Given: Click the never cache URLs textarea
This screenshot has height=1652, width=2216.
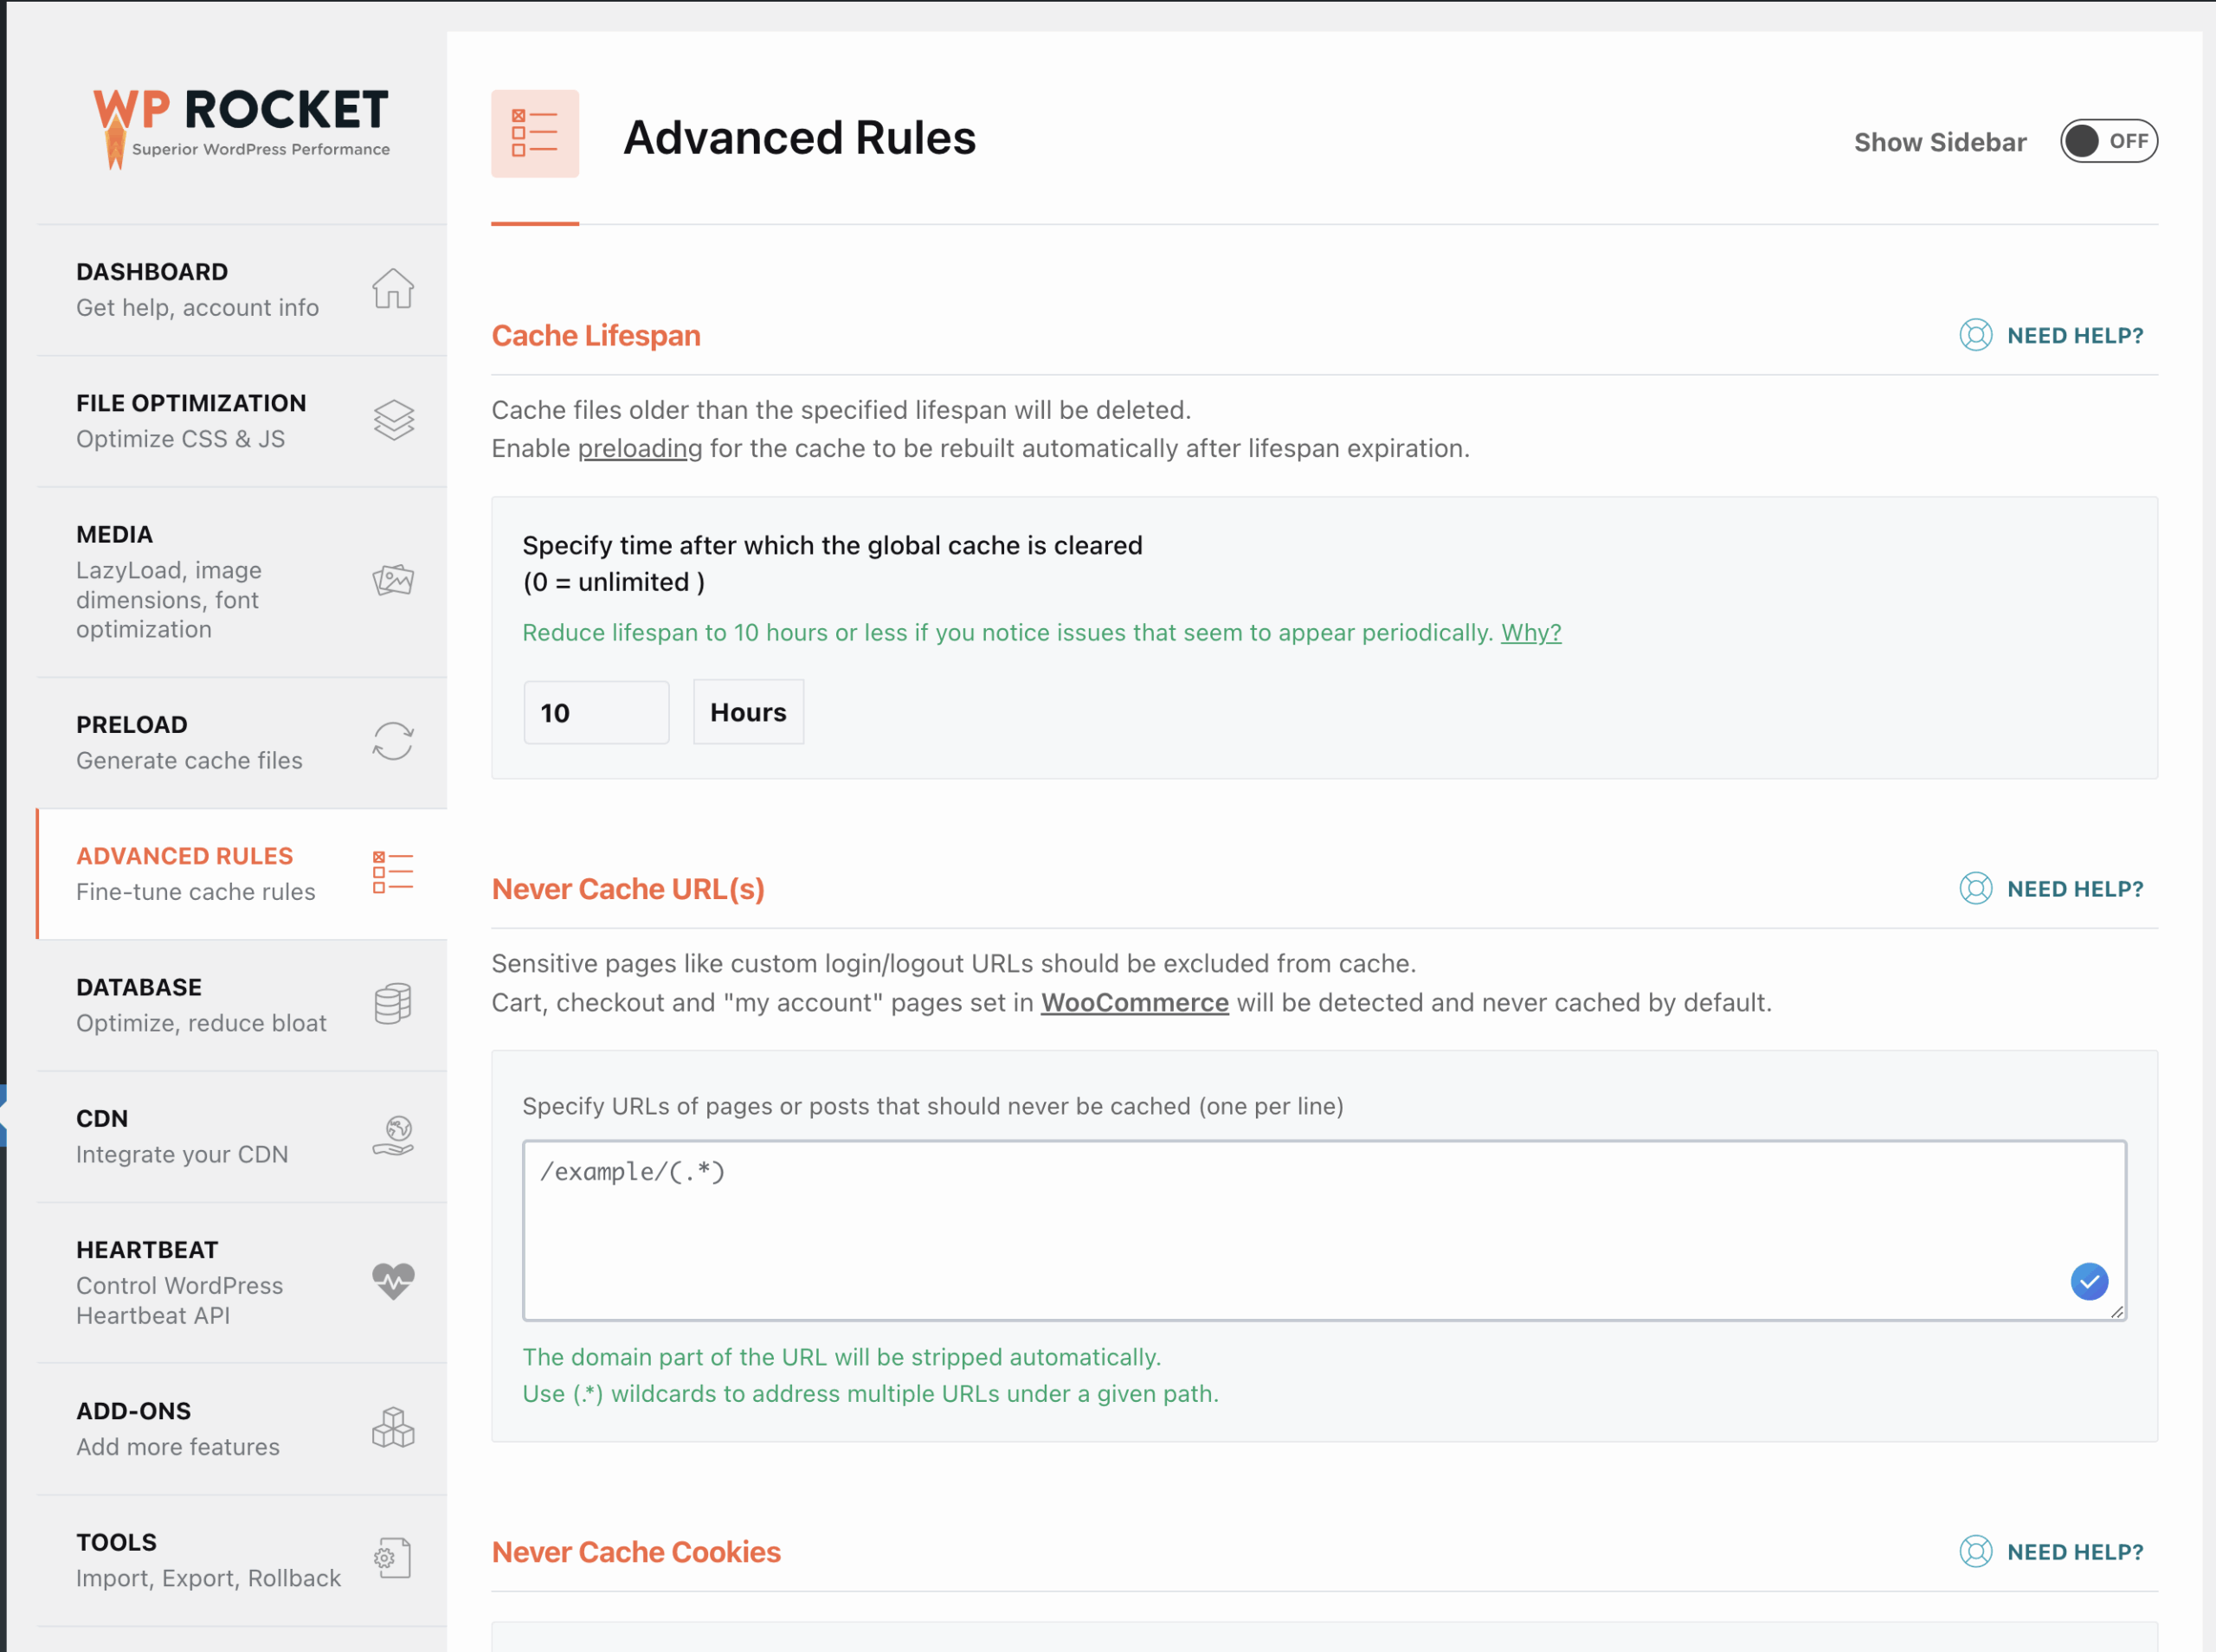Looking at the screenshot, I should coord(1324,1230).
